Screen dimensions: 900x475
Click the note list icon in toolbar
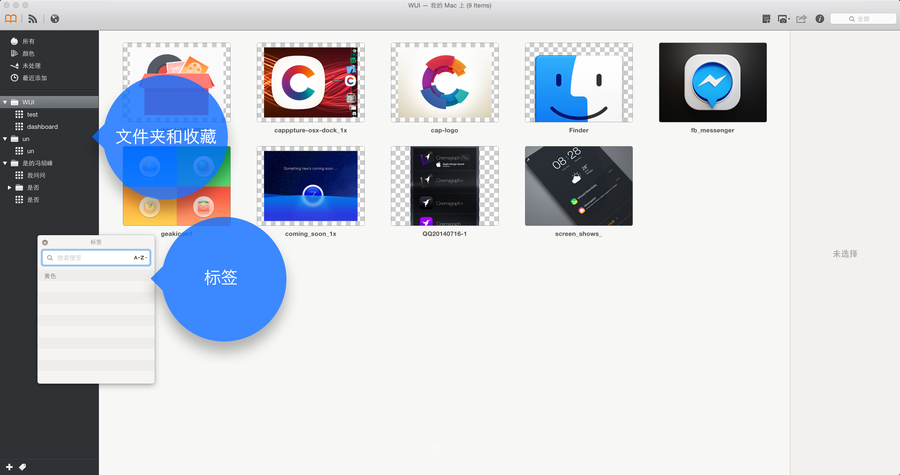click(x=766, y=18)
